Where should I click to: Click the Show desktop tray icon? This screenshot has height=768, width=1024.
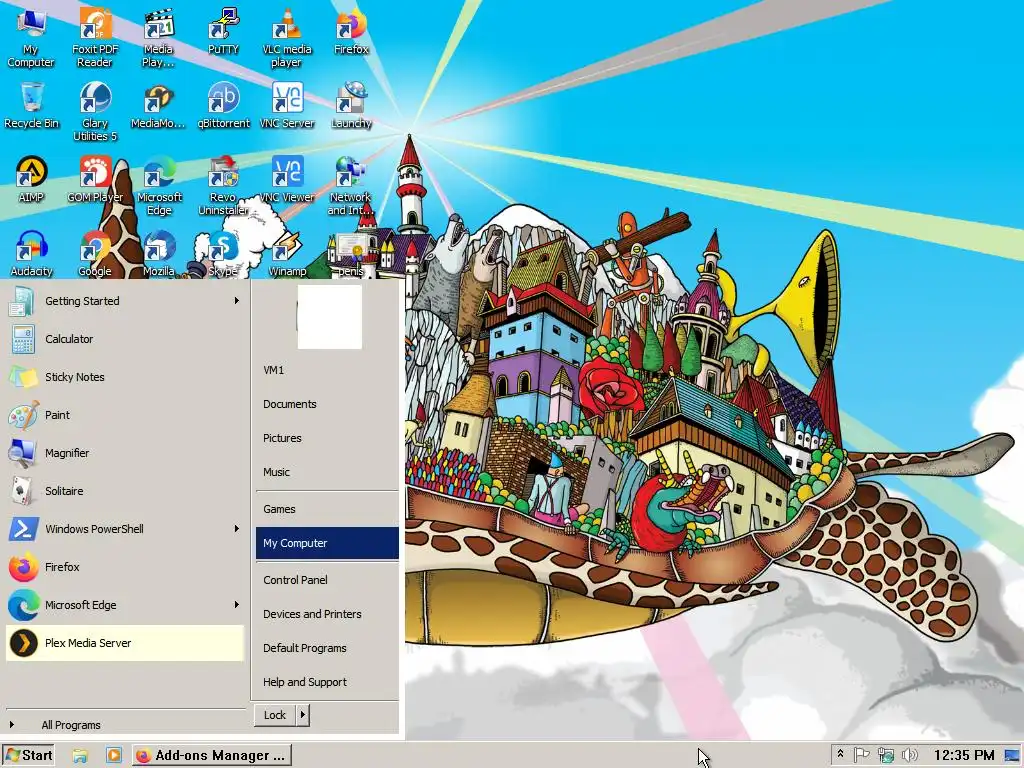1012,755
